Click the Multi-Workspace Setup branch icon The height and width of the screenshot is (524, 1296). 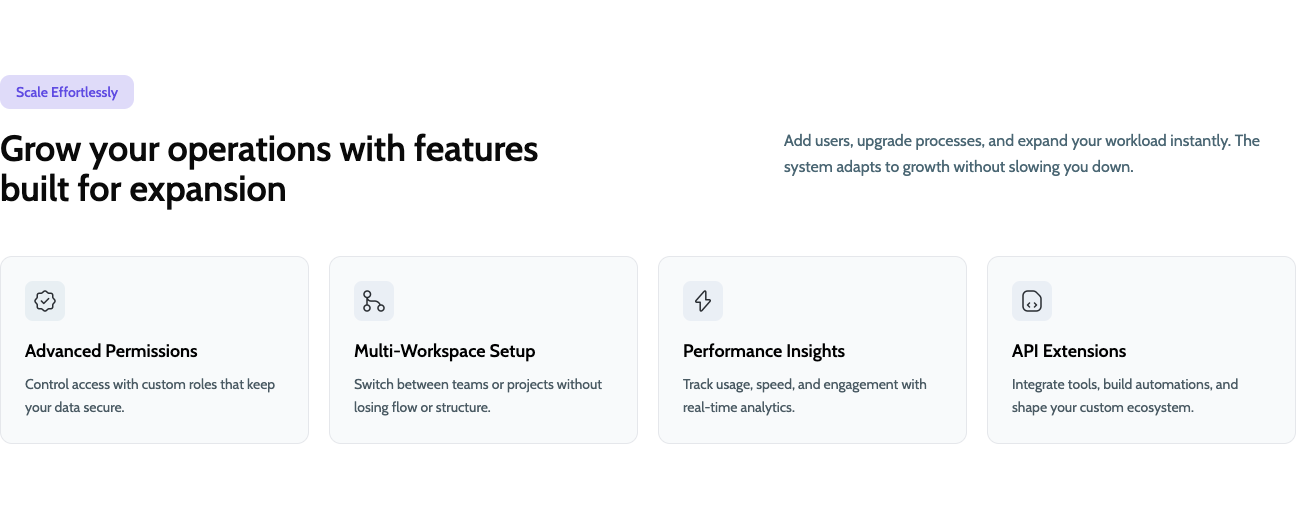pos(374,301)
